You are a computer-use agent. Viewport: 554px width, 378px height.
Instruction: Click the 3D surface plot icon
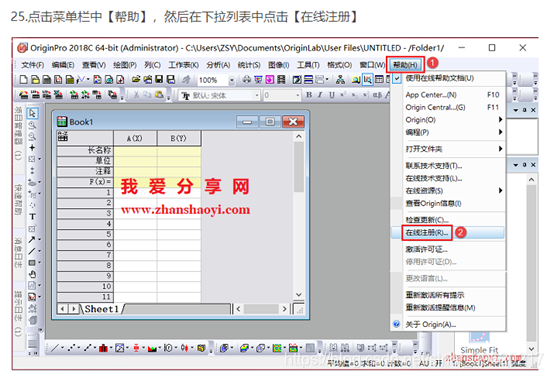[x=244, y=348]
